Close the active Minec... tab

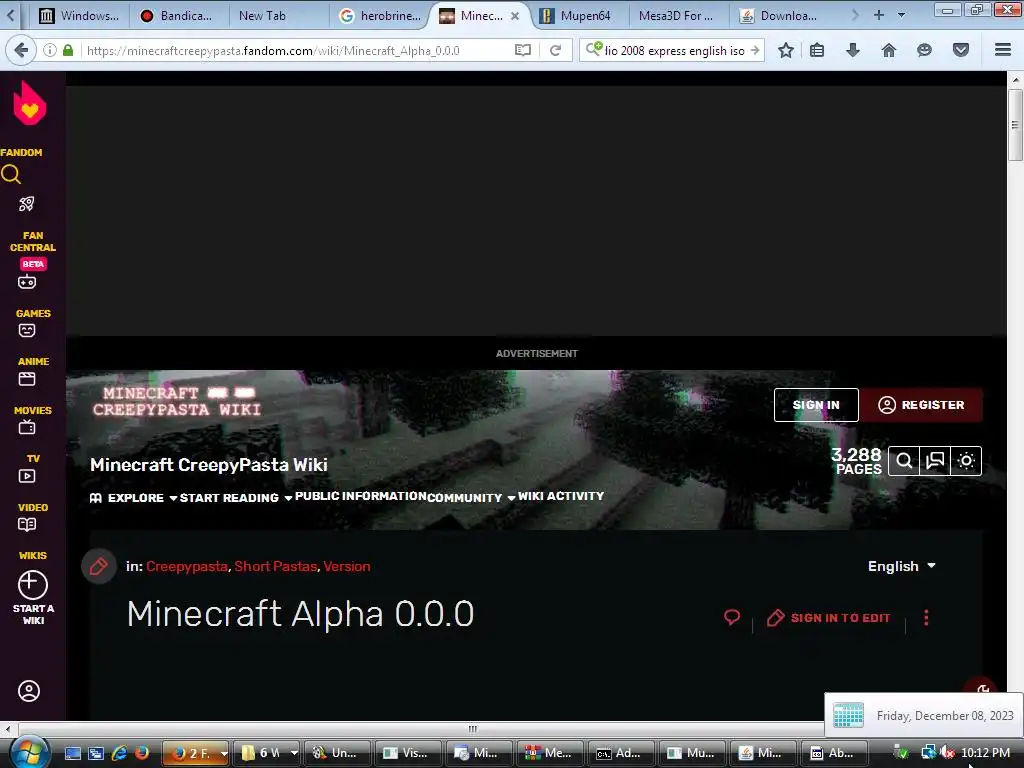point(515,16)
